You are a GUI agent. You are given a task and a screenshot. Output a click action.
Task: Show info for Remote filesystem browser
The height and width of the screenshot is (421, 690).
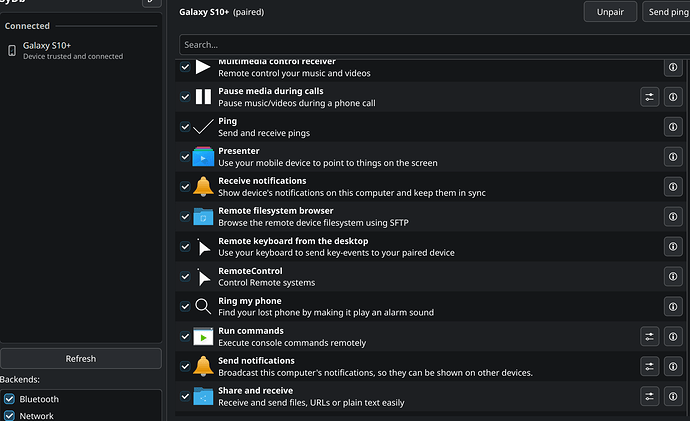(673, 216)
